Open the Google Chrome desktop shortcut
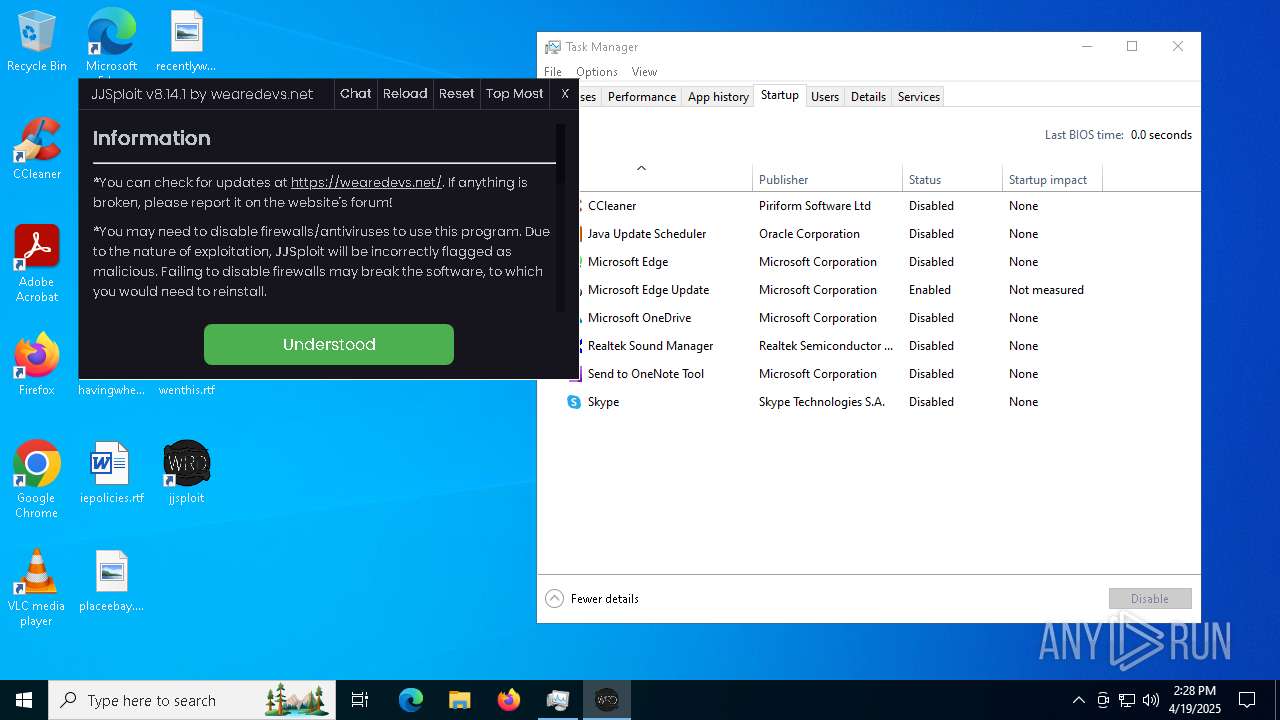 coord(37,479)
